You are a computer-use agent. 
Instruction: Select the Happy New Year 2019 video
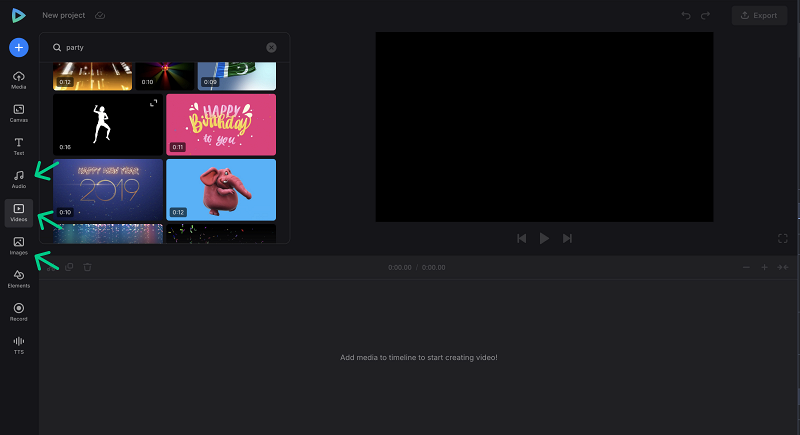[108, 190]
